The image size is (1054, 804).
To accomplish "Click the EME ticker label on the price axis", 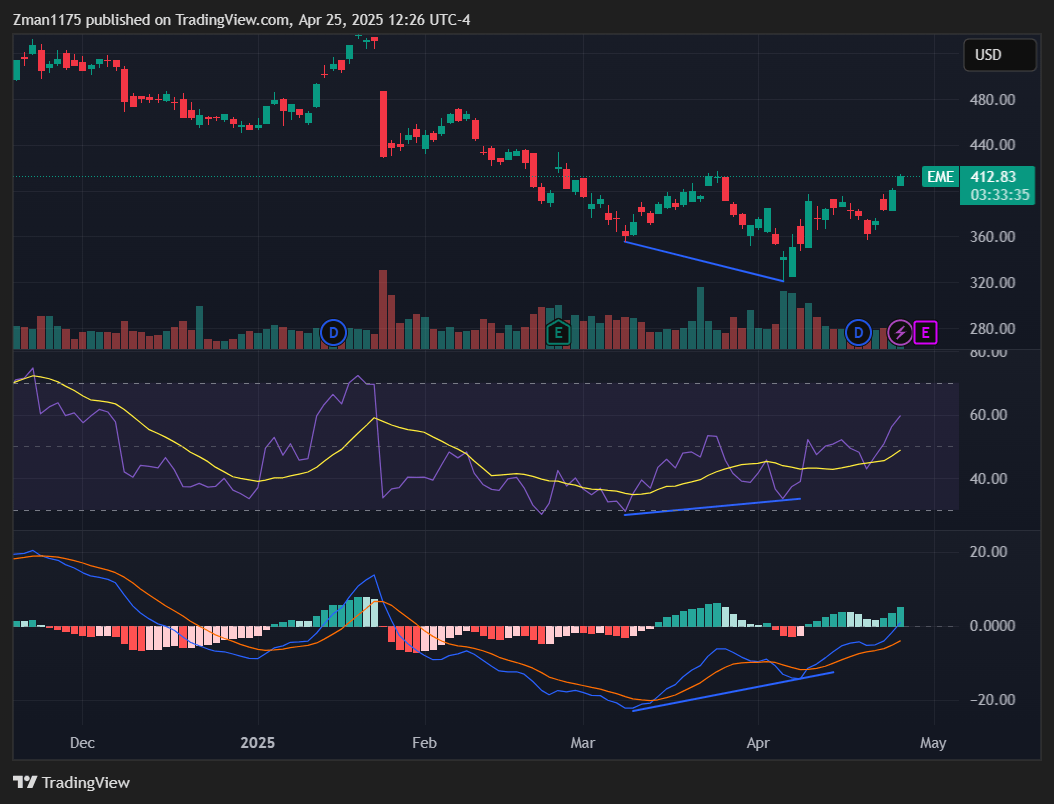I will point(939,177).
